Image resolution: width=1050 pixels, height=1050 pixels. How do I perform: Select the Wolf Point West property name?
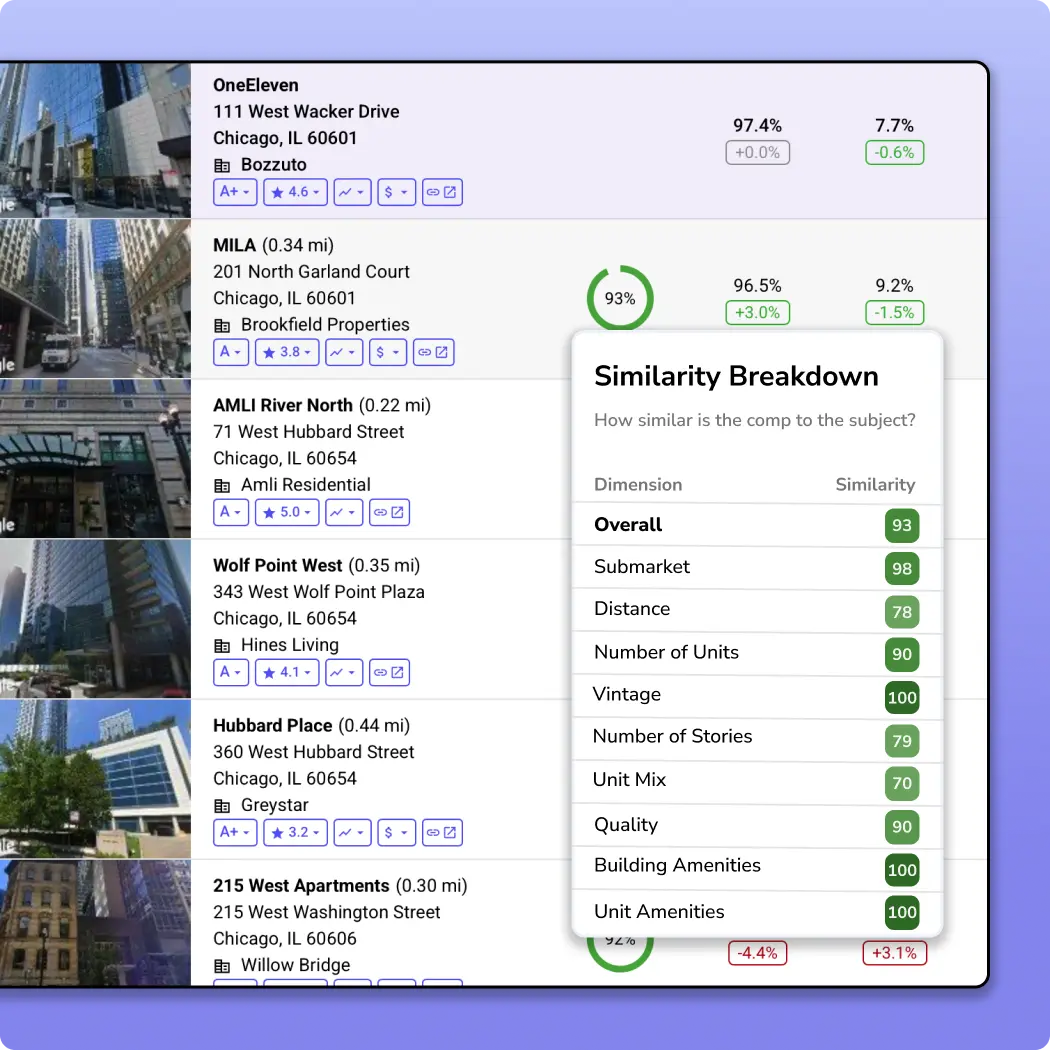pyautogui.click(x=277, y=565)
